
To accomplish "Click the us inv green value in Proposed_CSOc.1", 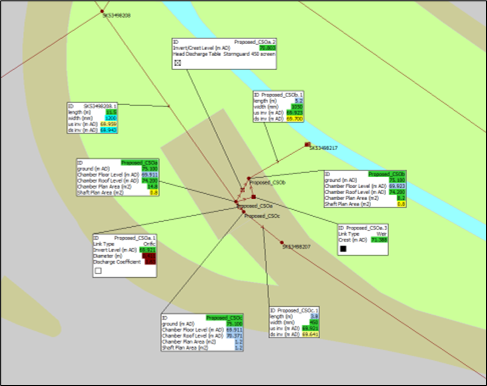I will coord(311,328).
